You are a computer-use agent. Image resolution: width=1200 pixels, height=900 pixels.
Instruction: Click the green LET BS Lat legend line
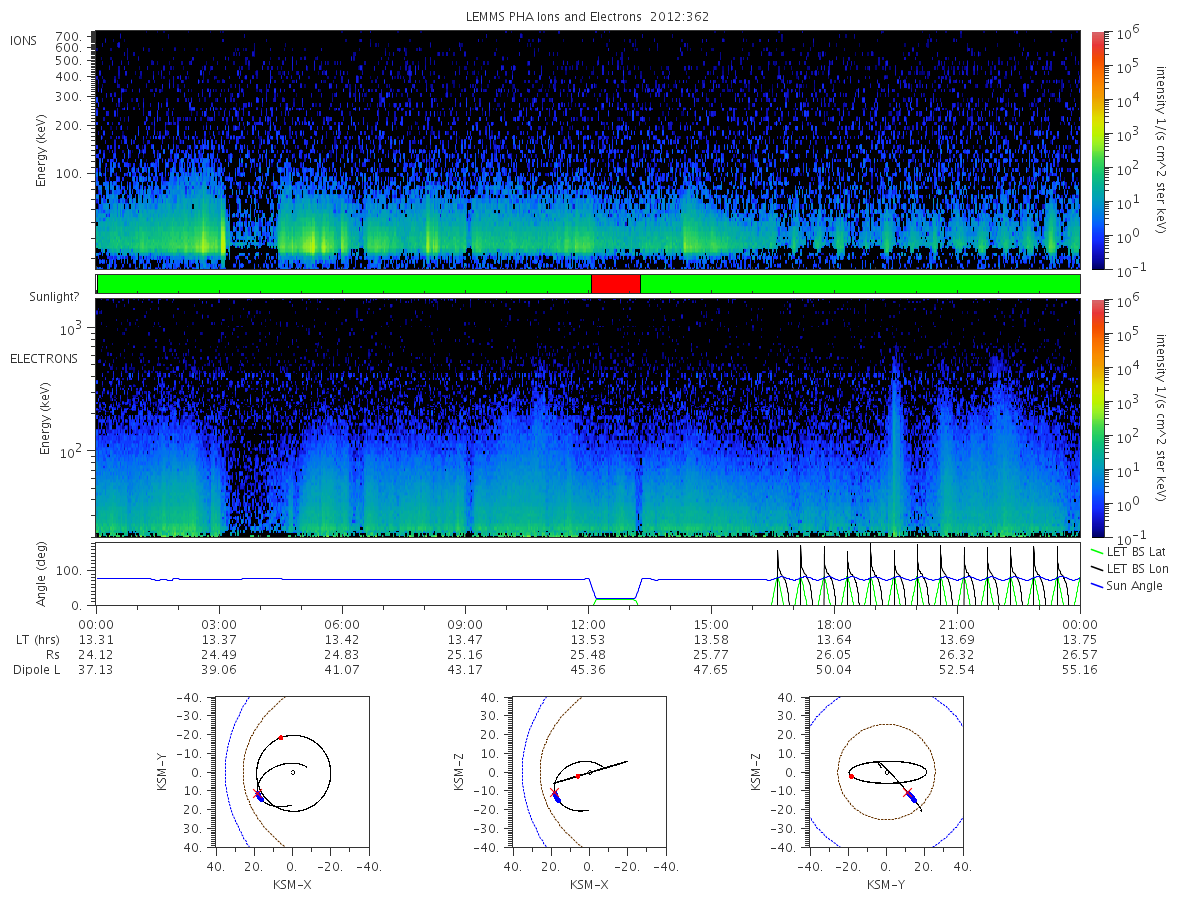coord(1096,551)
